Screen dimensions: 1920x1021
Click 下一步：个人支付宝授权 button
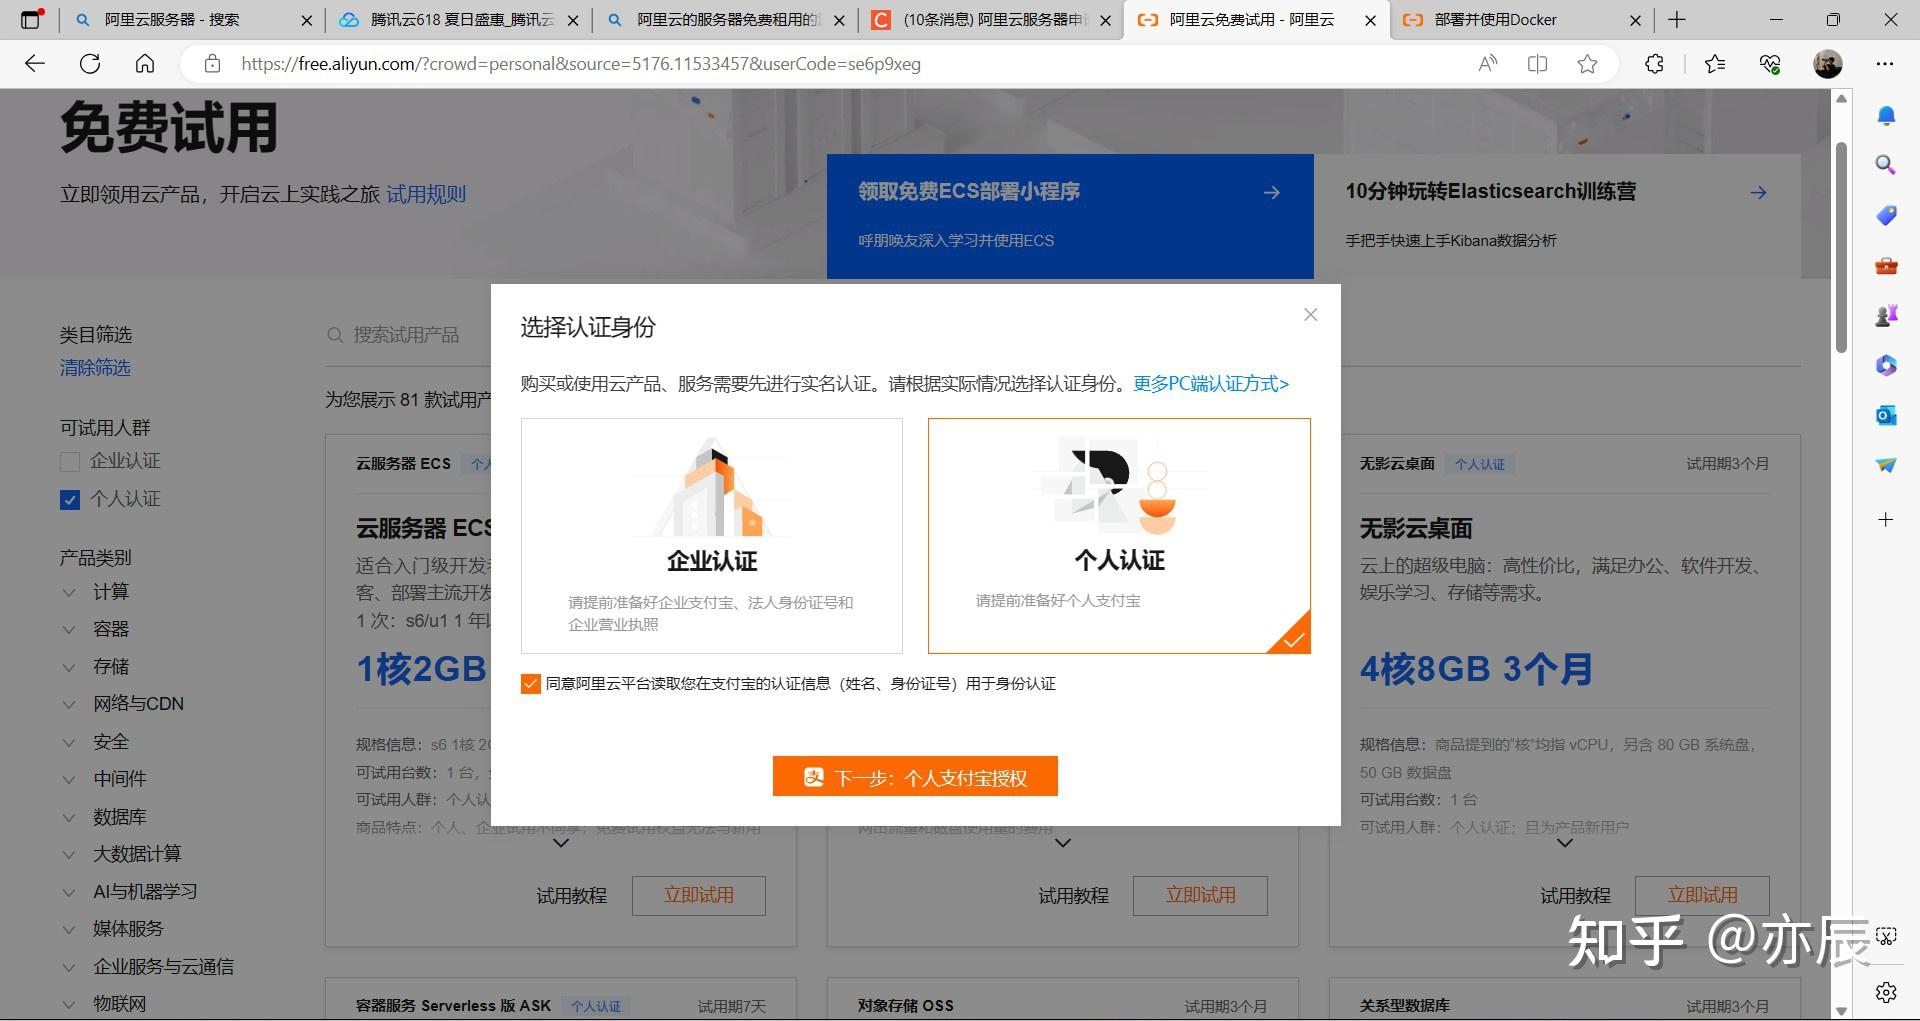(x=915, y=777)
